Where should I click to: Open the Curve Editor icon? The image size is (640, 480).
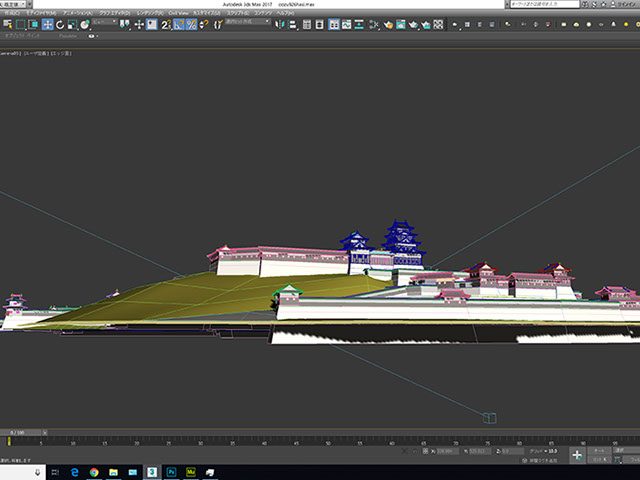tap(345, 24)
